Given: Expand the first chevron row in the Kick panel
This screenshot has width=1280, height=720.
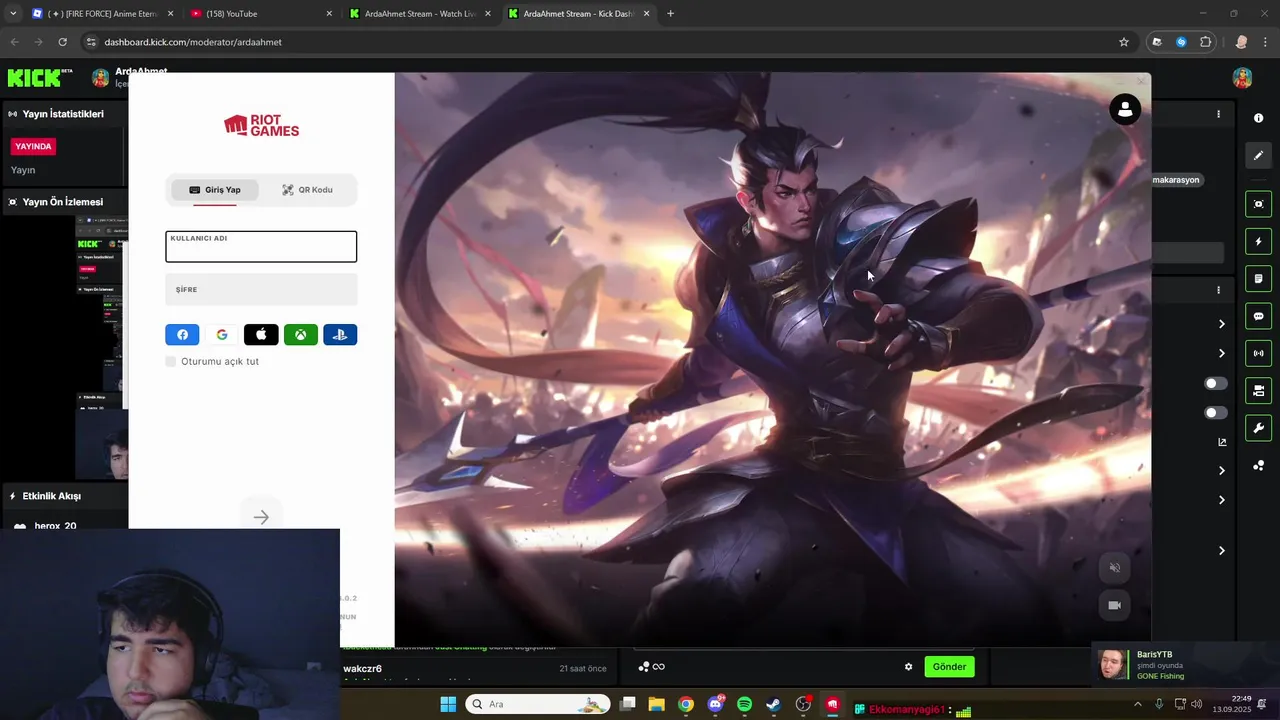Looking at the screenshot, I should coord(1221,323).
